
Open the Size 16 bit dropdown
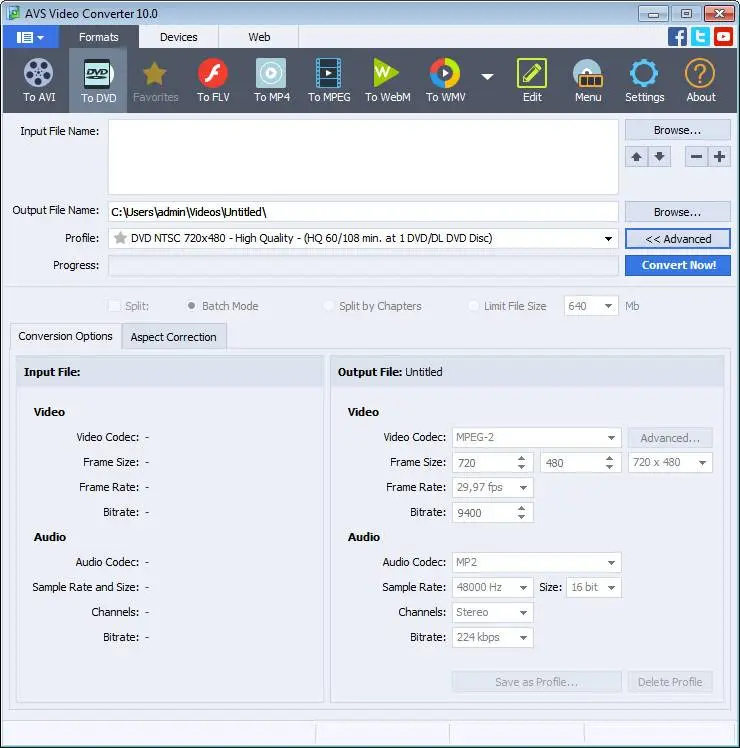[x=611, y=587]
